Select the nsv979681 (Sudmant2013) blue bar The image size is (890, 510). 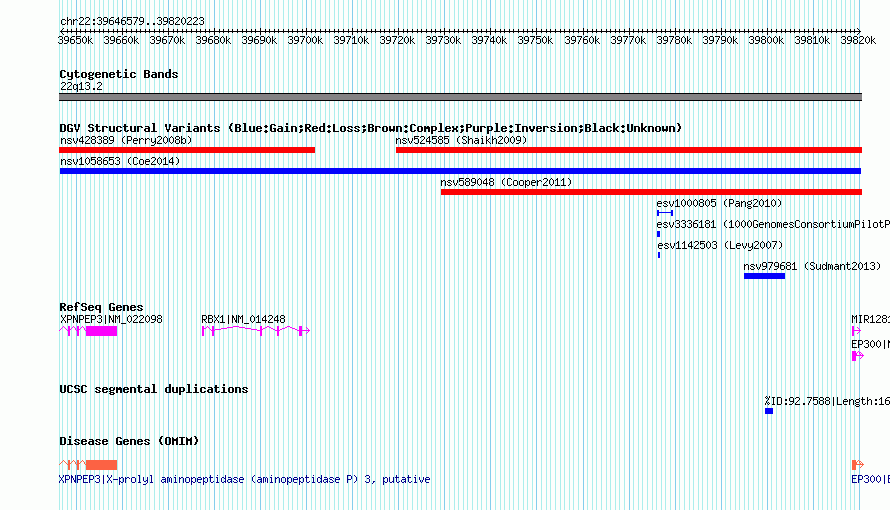765,276
